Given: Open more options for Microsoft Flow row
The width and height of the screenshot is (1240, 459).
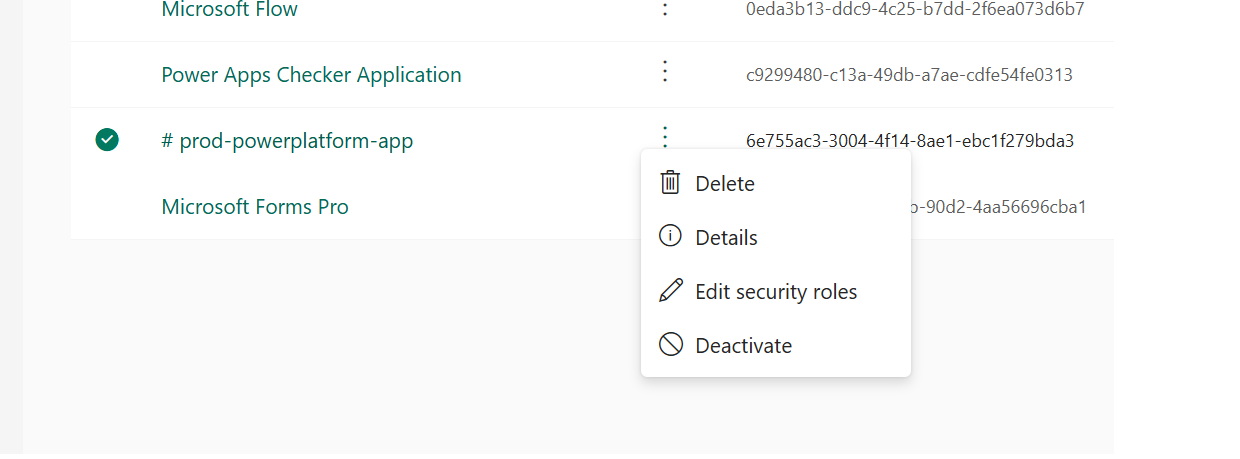Looking at the screenshot, I should tap(665, 9).
